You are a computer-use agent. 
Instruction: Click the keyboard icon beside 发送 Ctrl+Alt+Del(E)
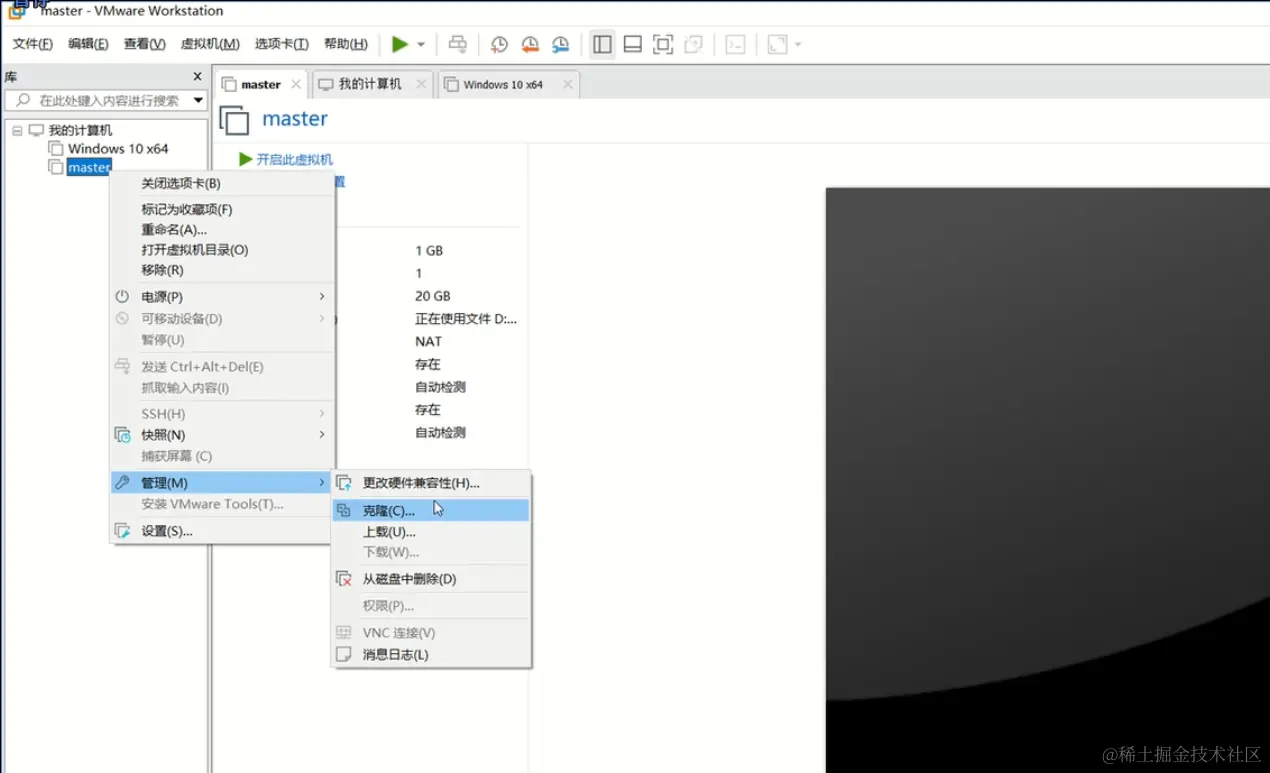[122, 367]
